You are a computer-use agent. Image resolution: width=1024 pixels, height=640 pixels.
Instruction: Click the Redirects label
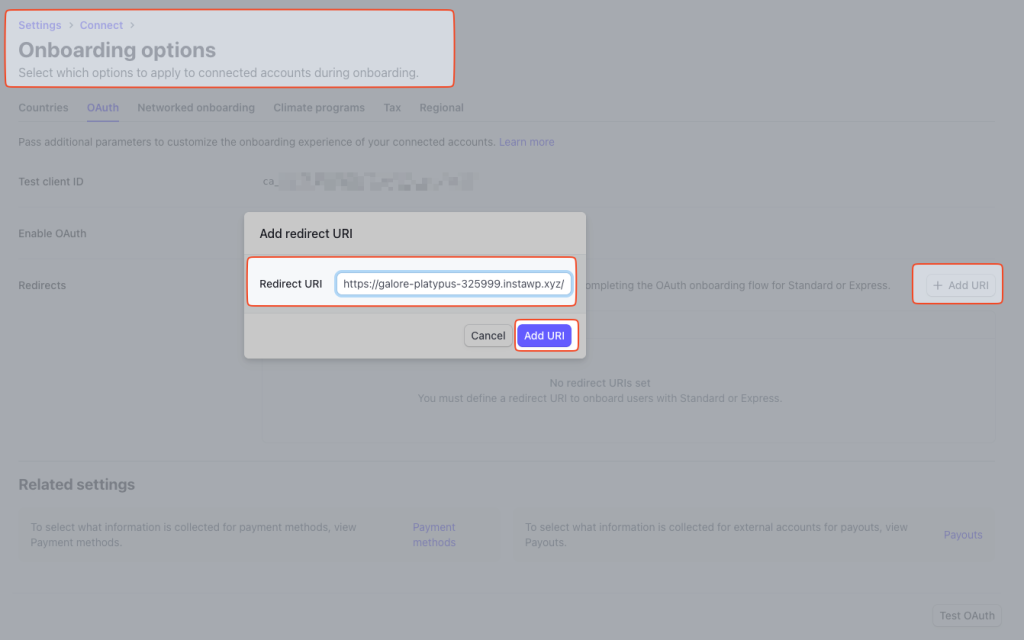42,285
